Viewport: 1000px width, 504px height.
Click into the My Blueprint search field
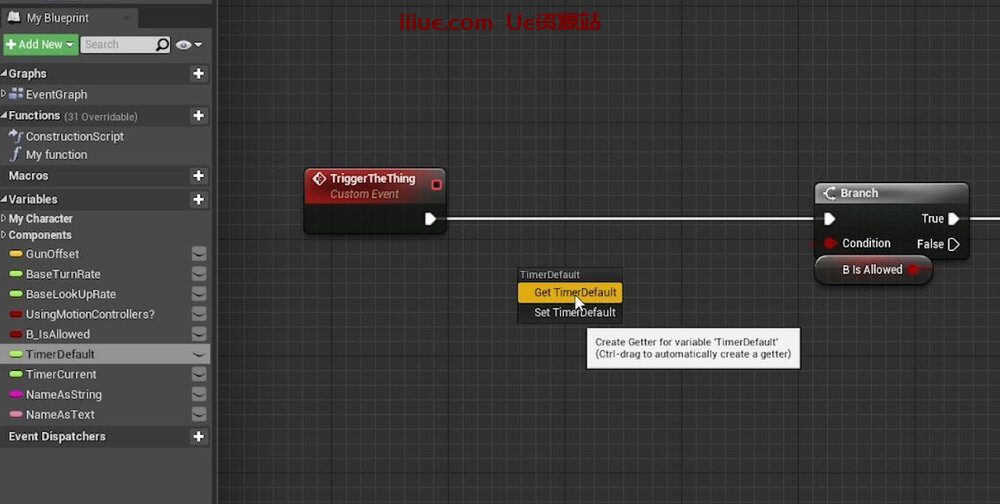(x=116, y=45)
